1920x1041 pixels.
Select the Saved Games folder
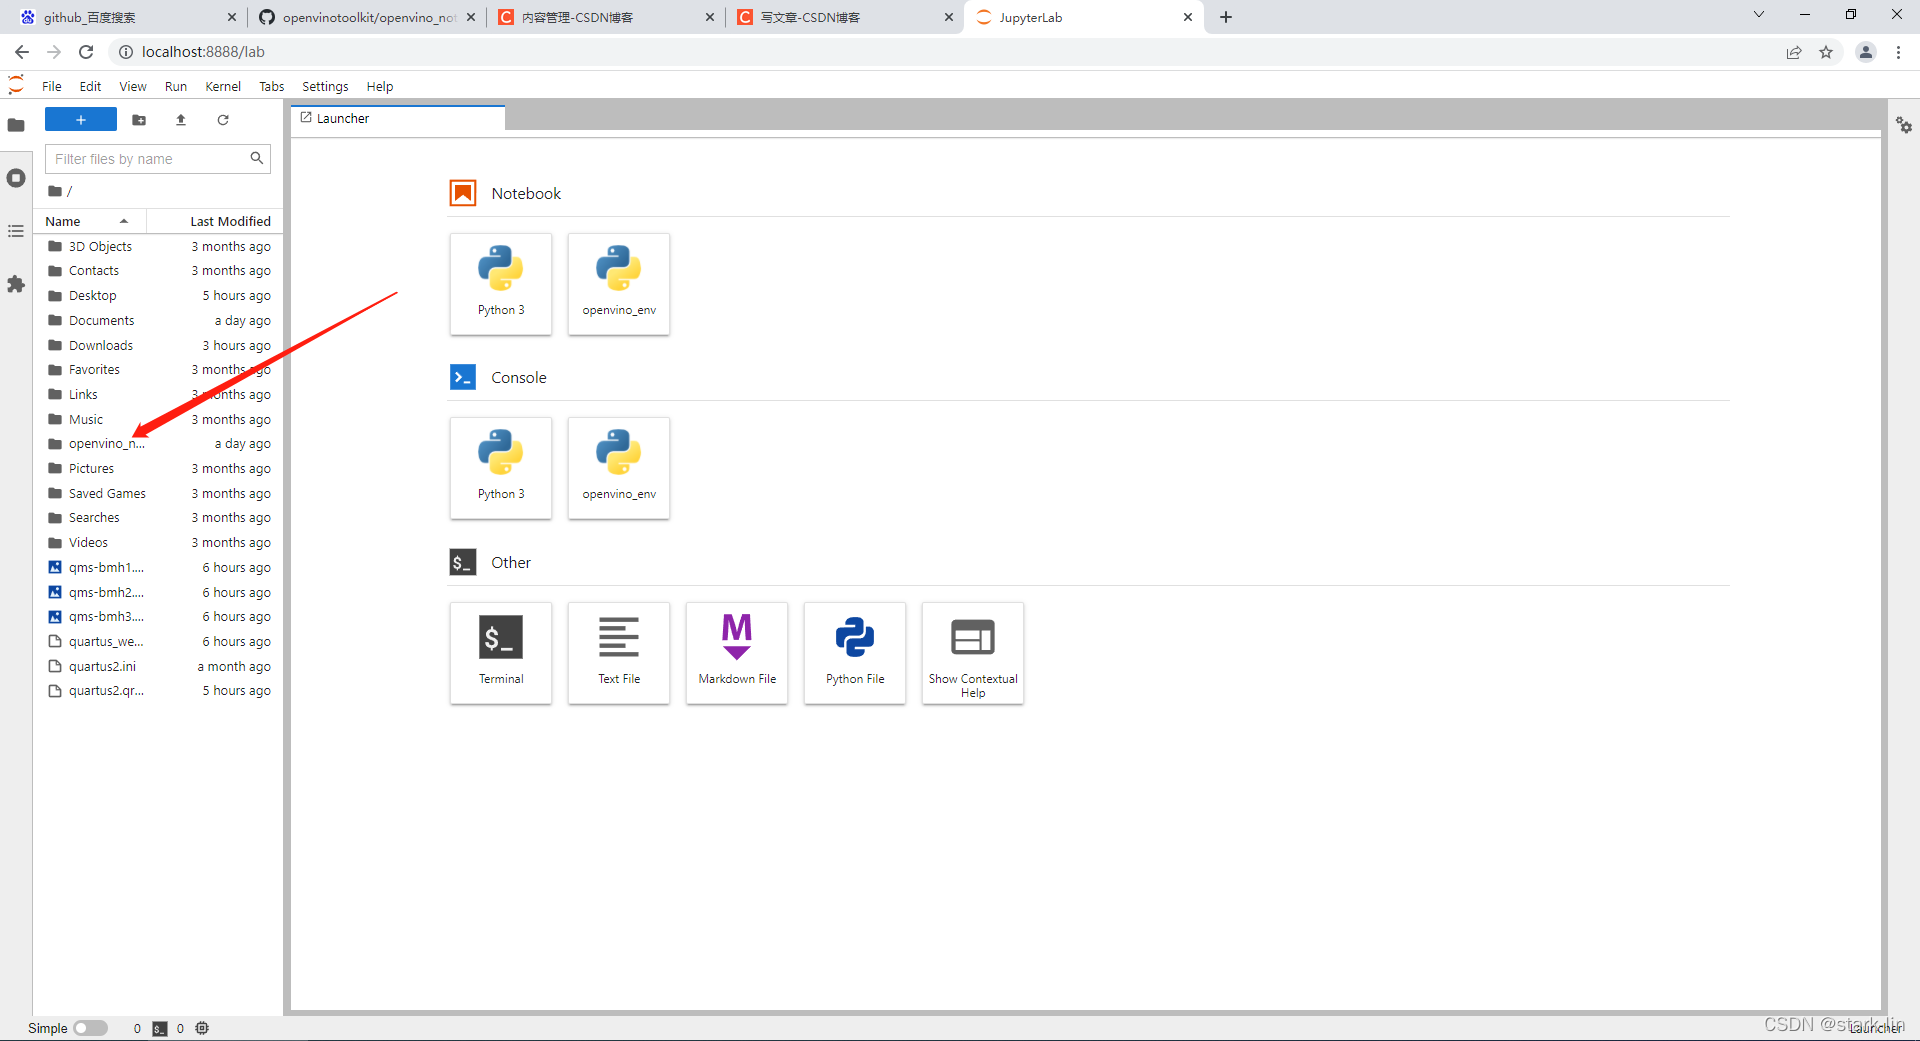159,494
